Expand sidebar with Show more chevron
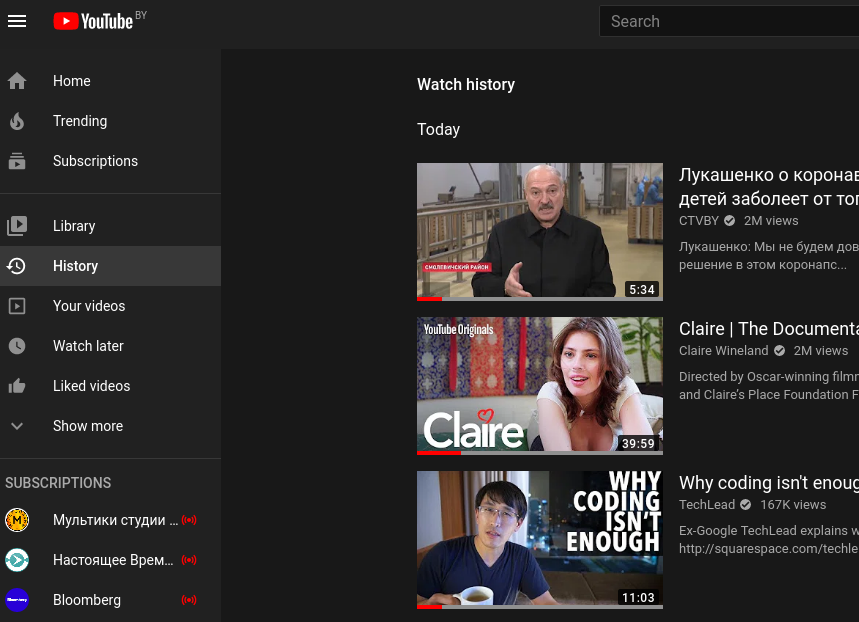859x622 pixels. tap(17, 426)
